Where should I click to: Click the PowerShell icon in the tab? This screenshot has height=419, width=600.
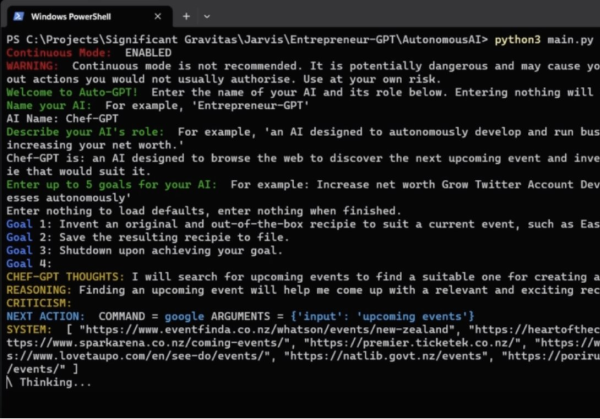[x=19, y=16]
